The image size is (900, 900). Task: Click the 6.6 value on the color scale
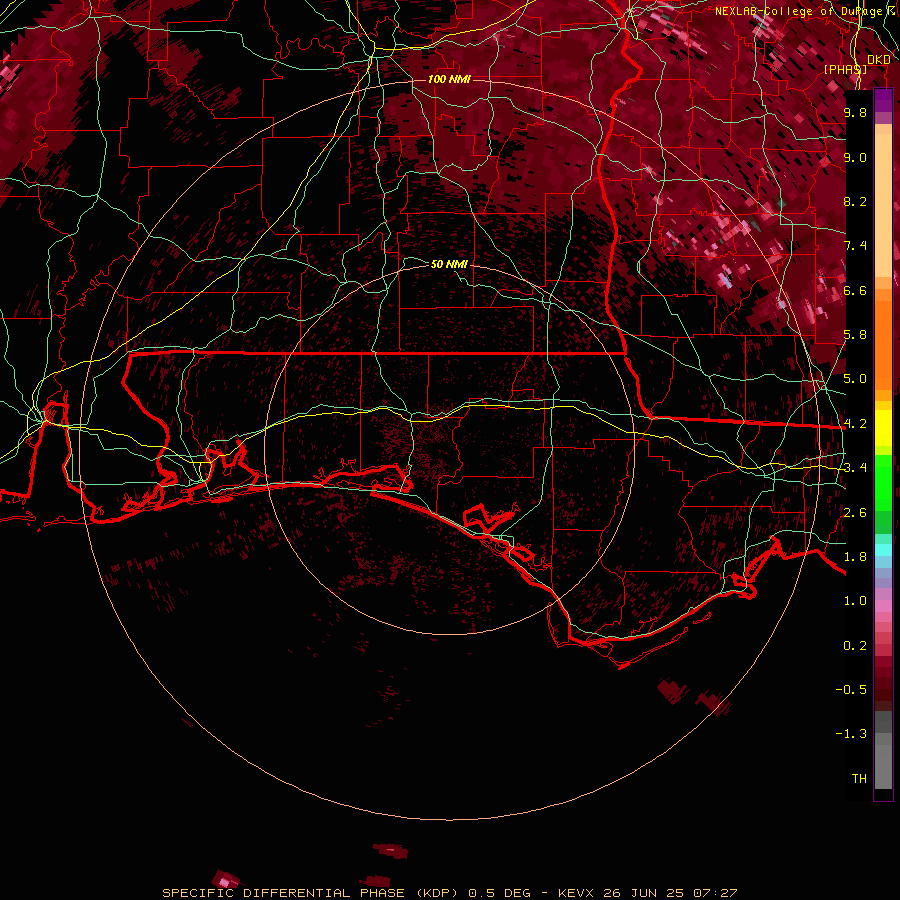[x=855, y=290]
